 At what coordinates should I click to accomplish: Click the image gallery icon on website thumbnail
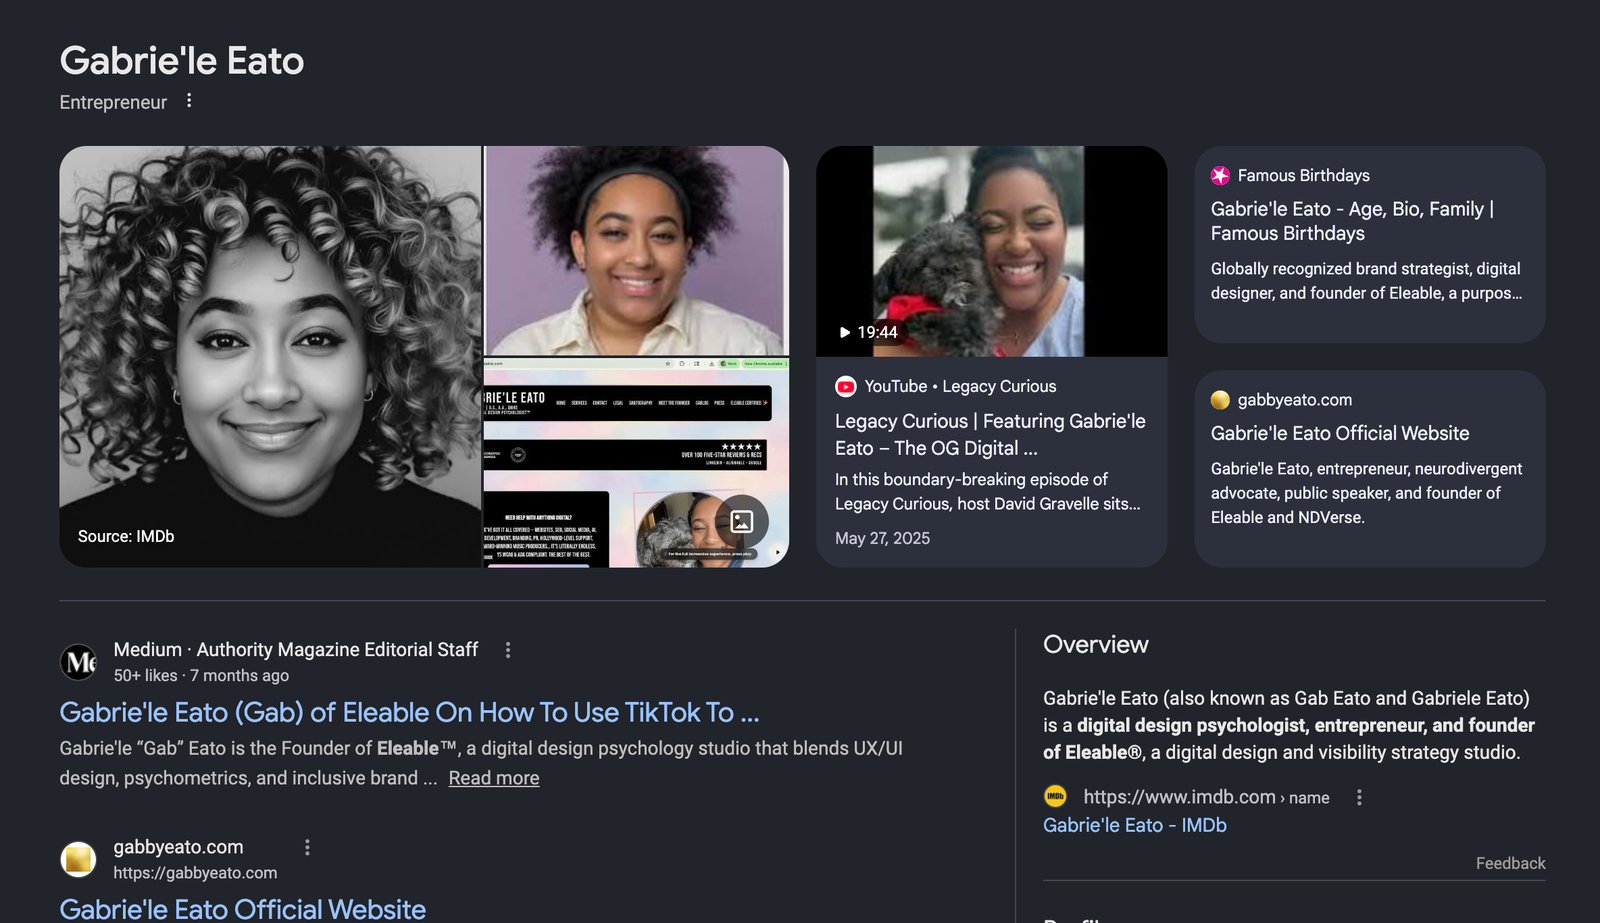(742, 521)
